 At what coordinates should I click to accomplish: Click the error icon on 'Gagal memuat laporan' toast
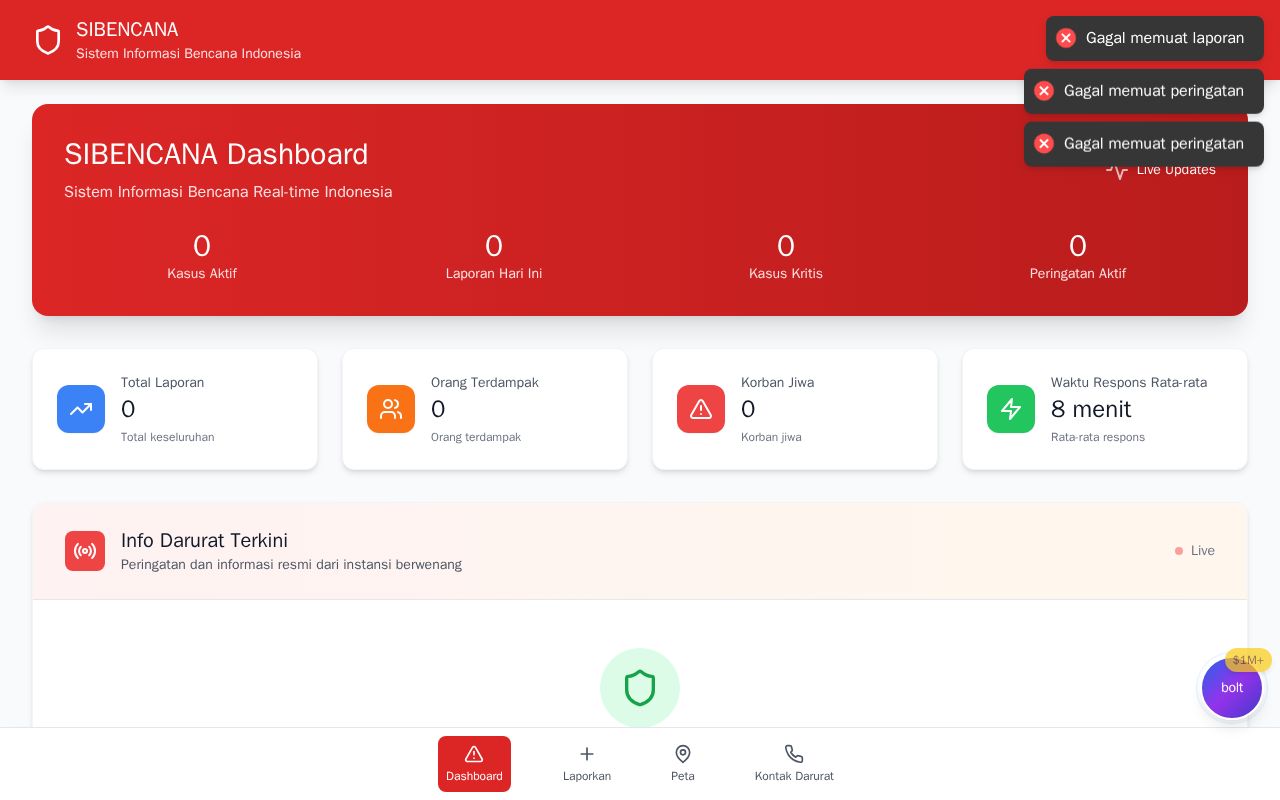click(x=1066, y=38)
